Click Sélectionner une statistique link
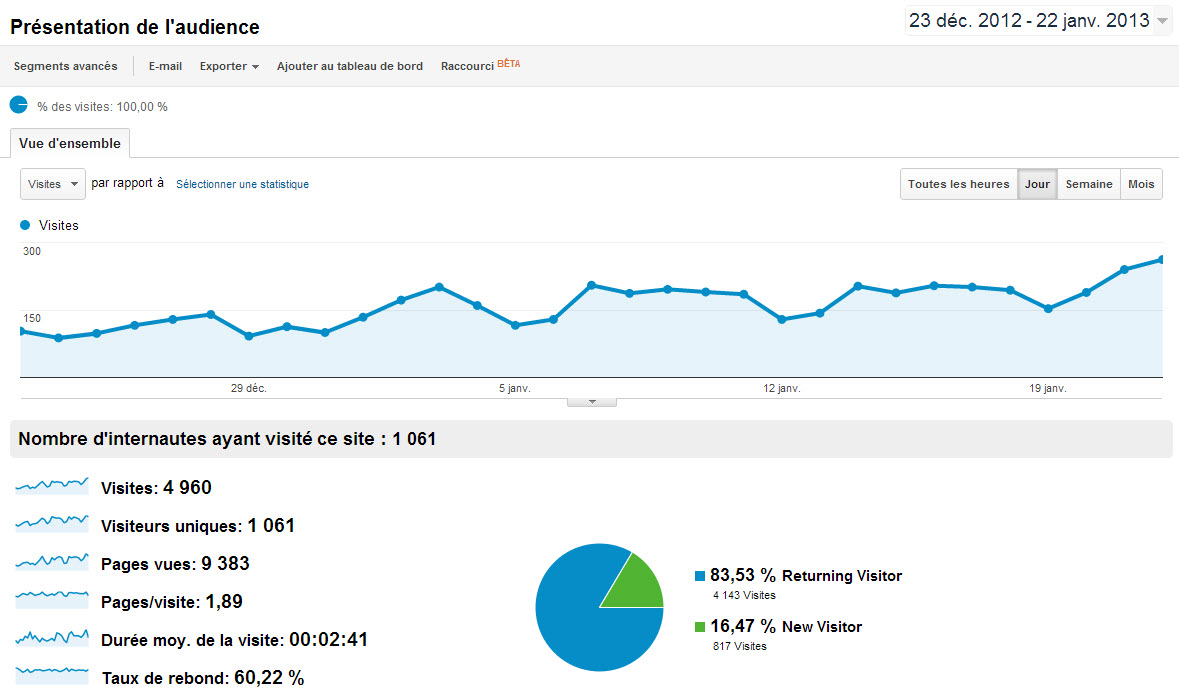The width and height of the screenshot is (1179, 697). coord(242,184)
